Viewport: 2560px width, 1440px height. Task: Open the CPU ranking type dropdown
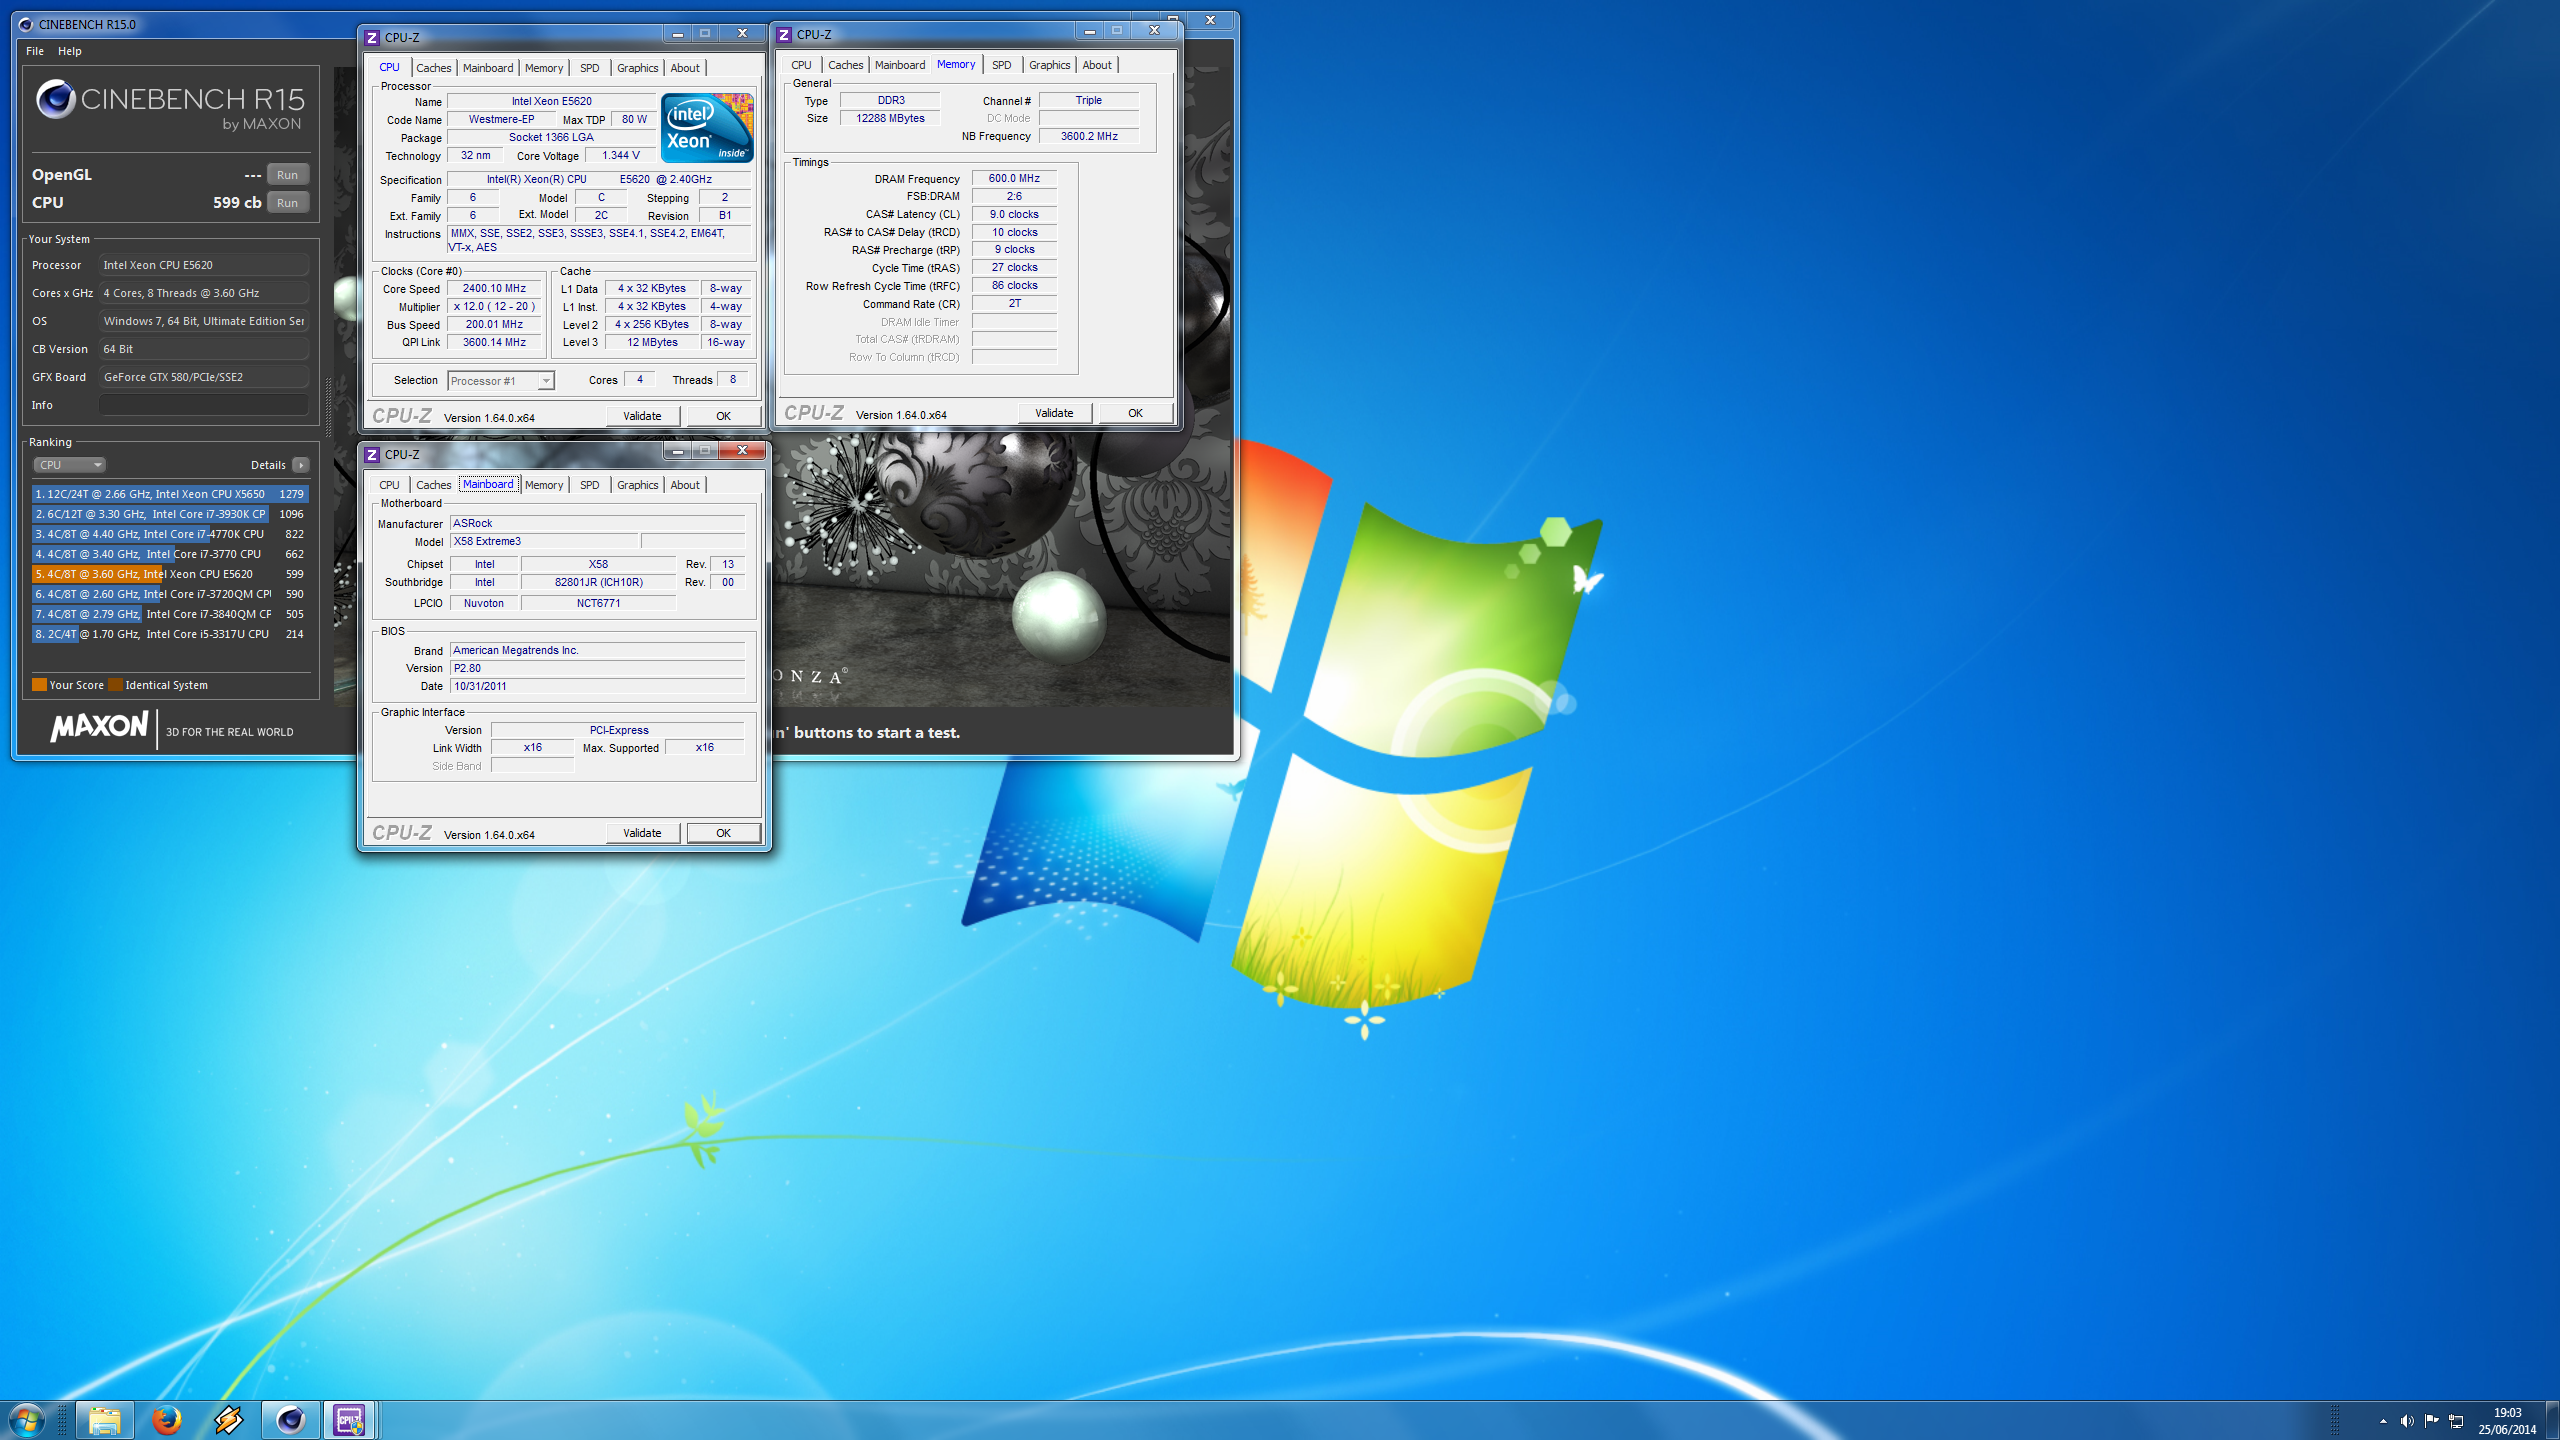click(70, 465)
